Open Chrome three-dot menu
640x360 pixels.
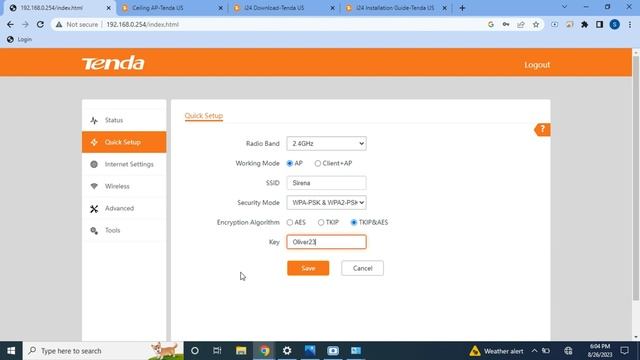coord(630,24)
